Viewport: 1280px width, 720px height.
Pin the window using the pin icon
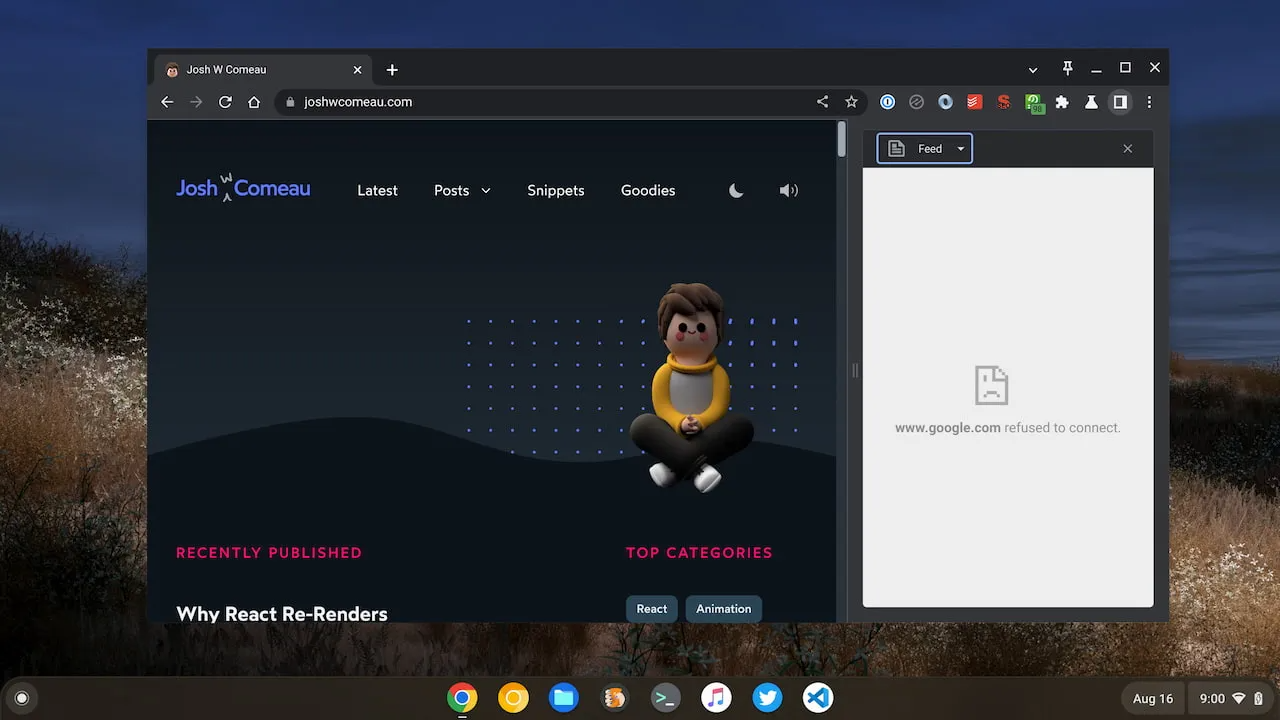pos(1067,68)
